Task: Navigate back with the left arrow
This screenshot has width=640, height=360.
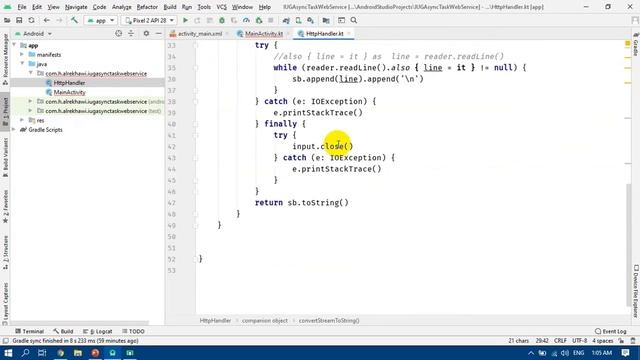Action: click(47, 20)
